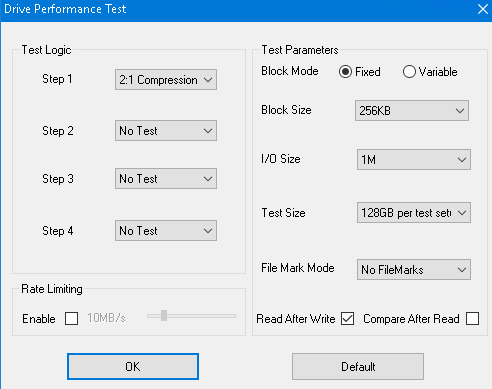Open the Step 3 test dropdown
The image size is (492, 389).
(166, 179)
